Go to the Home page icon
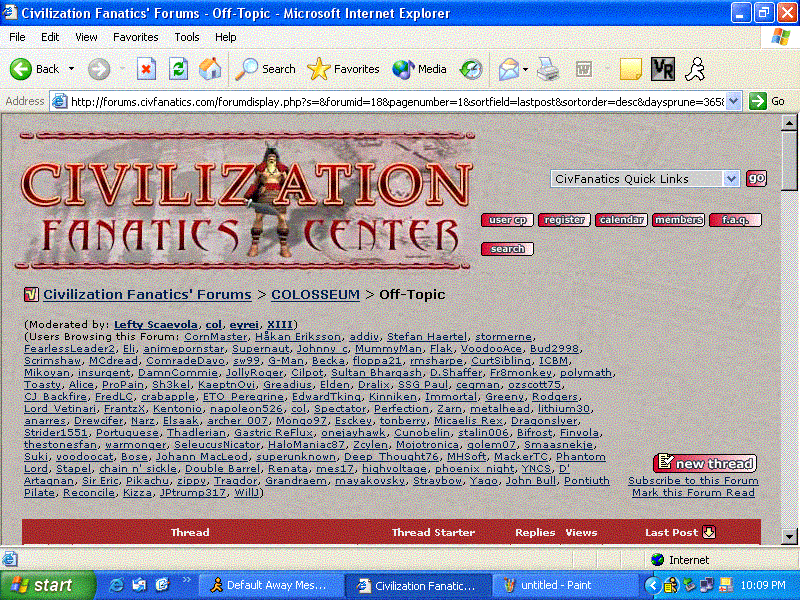This screenshot has width=800, height=600. [210, 69]
